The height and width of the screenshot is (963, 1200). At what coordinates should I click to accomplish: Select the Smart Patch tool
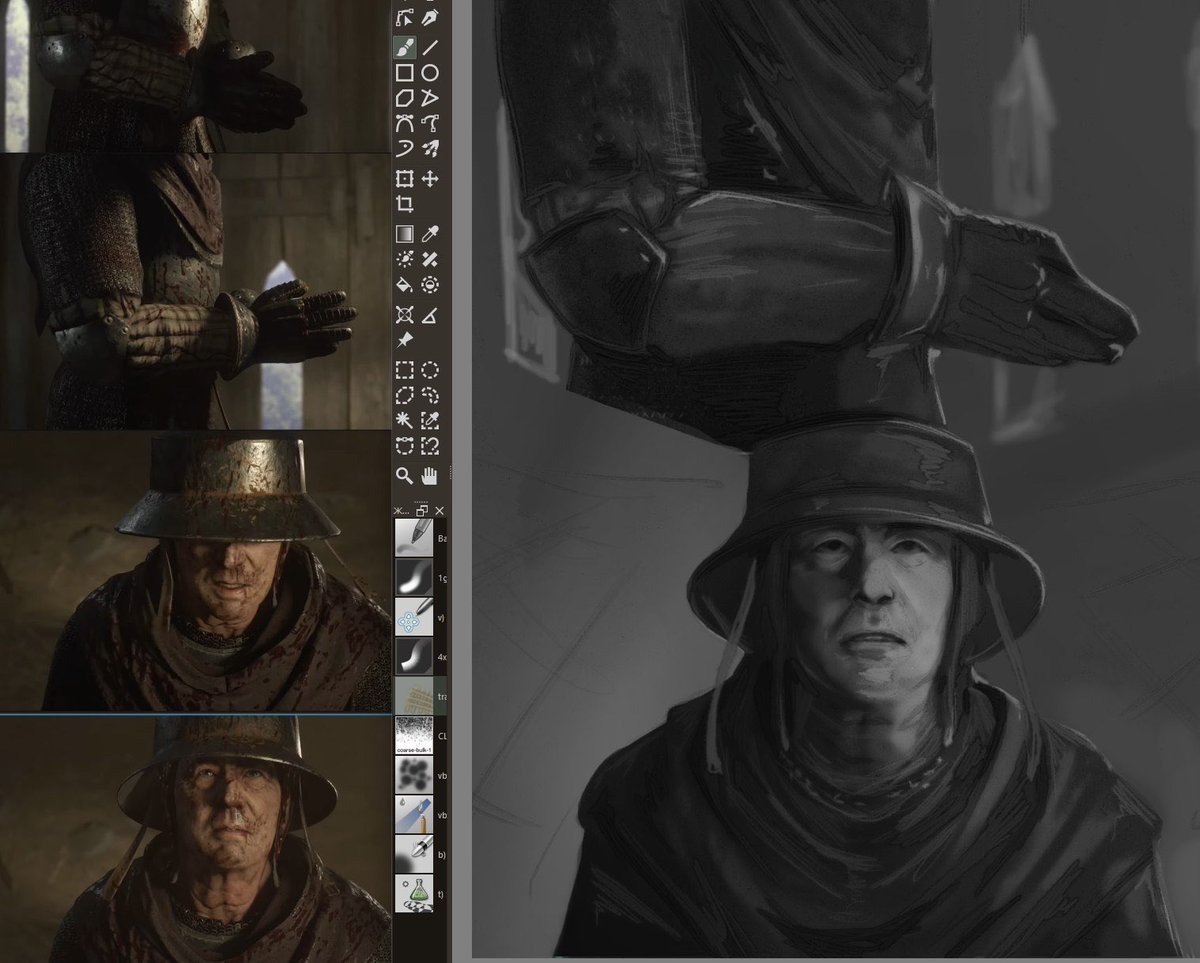[430, 259]
